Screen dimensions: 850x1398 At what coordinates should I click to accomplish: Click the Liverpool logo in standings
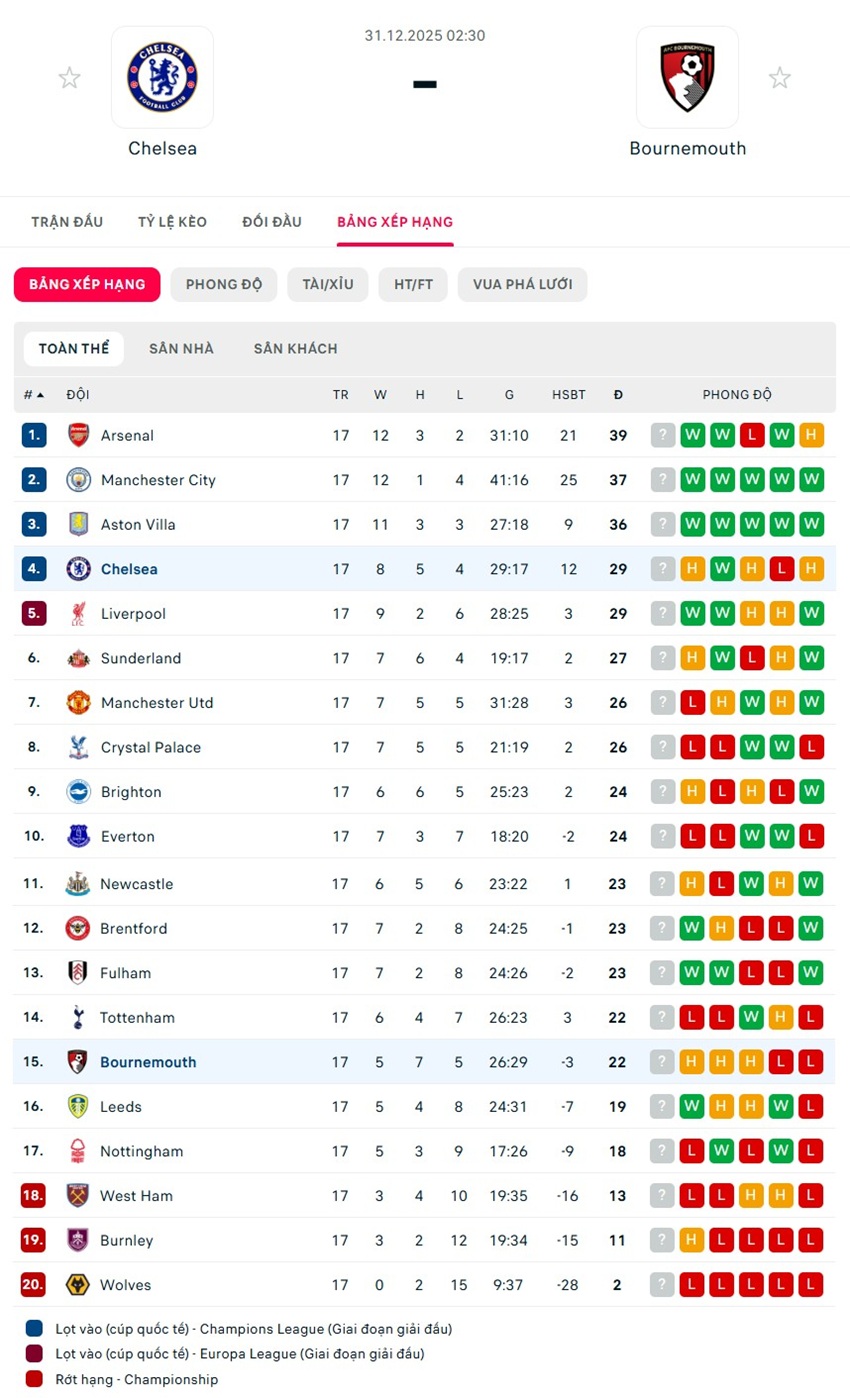[x=79, y=614]
